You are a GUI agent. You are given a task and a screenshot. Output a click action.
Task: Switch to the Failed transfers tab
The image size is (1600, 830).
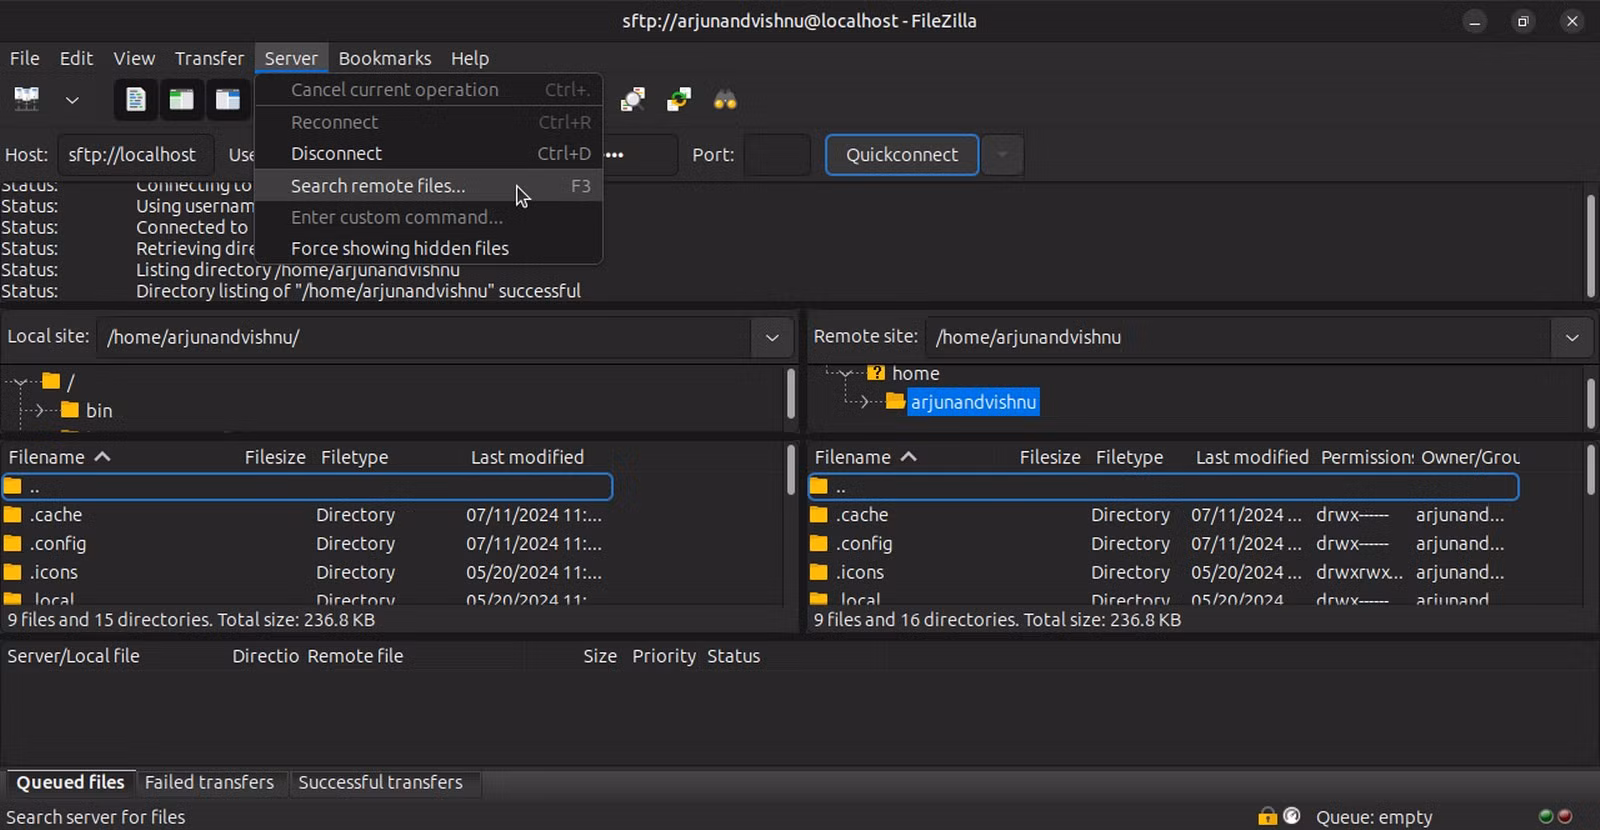point(209,782)
